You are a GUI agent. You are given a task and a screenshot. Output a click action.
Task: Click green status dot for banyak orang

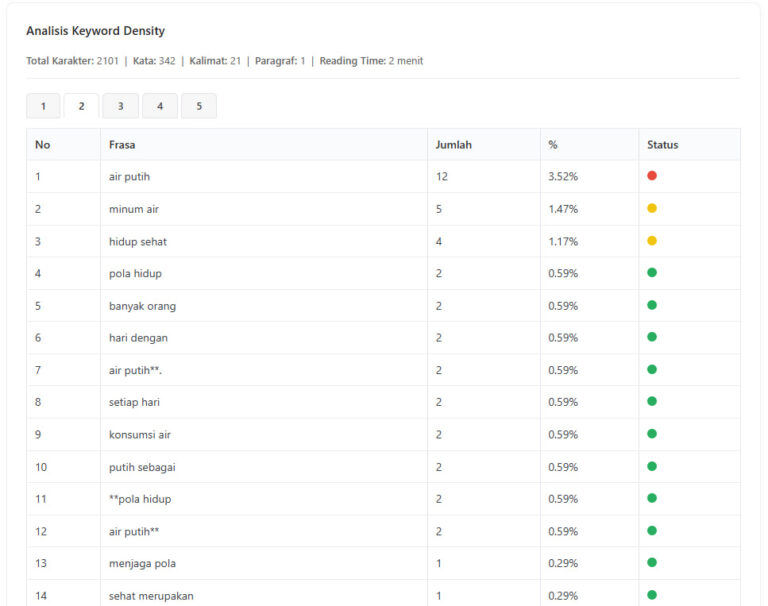[652, 305]
